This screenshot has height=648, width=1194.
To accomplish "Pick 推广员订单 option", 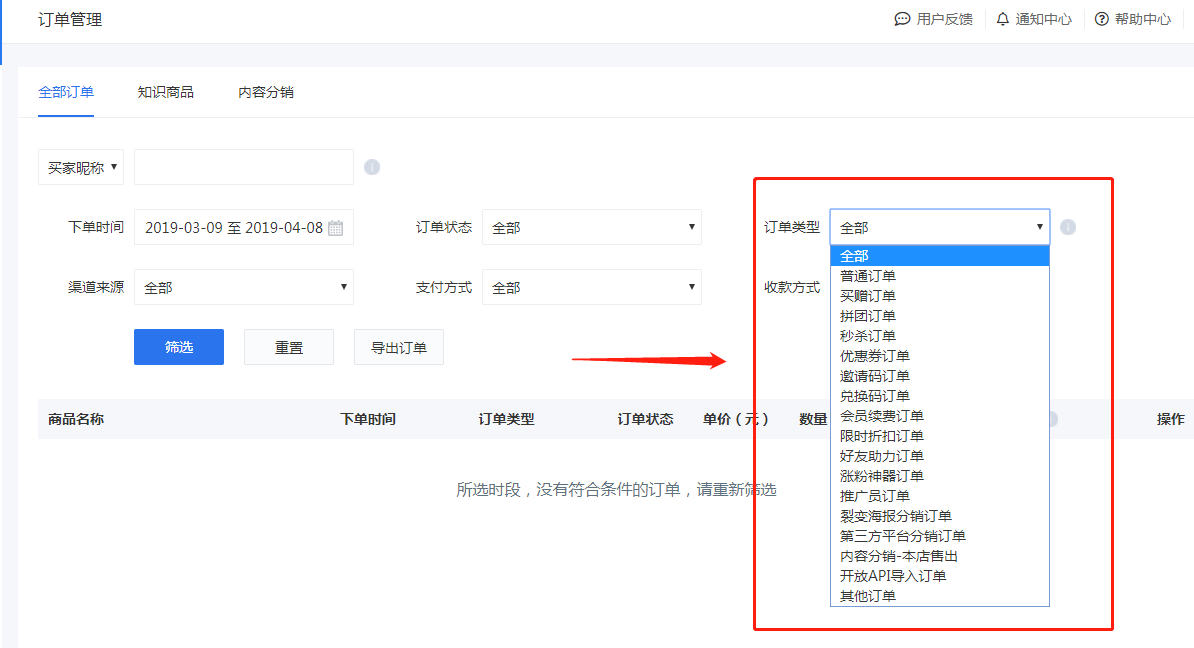I will 940,496.
